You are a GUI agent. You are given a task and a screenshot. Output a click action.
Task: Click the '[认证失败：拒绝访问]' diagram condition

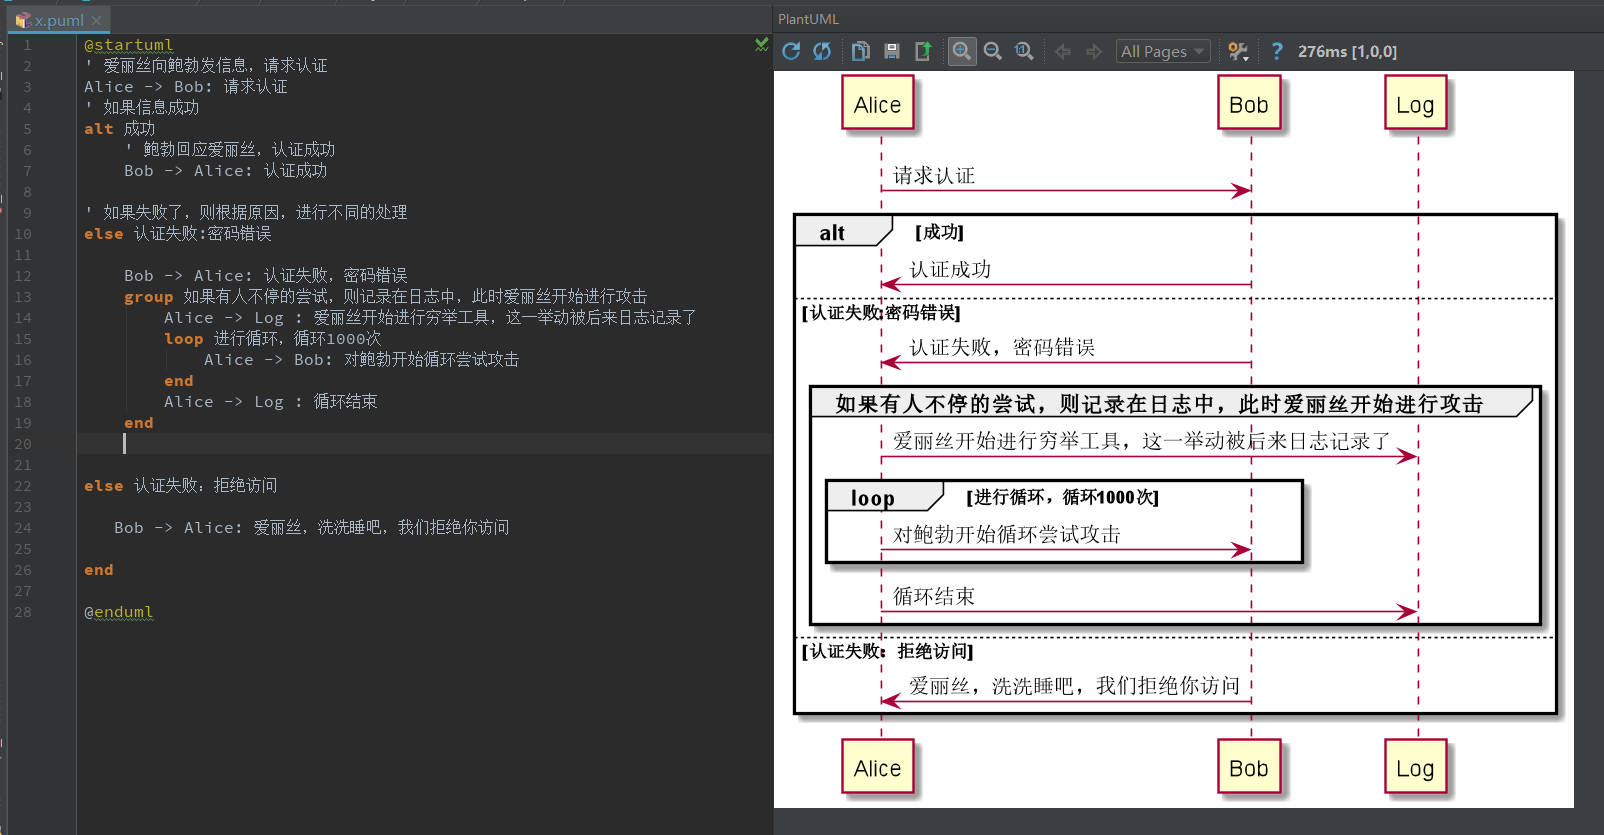point(888,651)
